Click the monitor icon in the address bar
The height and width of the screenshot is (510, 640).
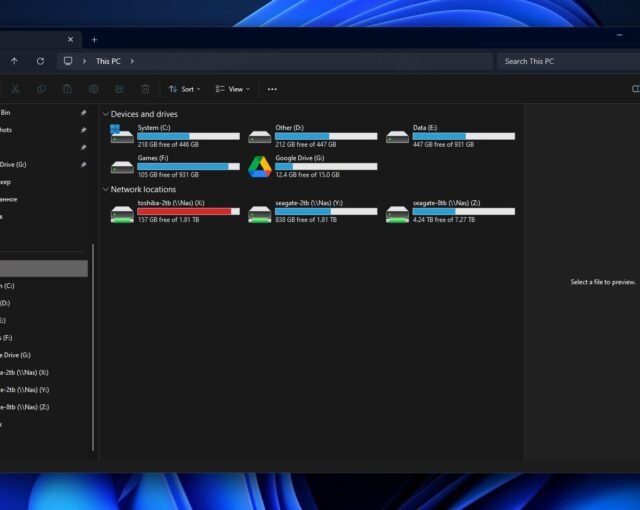[68, 61]
